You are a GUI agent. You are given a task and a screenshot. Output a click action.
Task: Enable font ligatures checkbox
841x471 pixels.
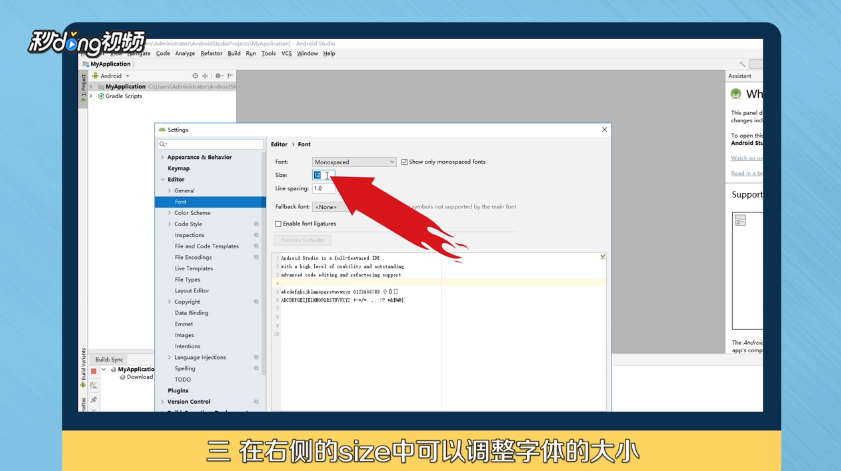[x=278, y=224]
